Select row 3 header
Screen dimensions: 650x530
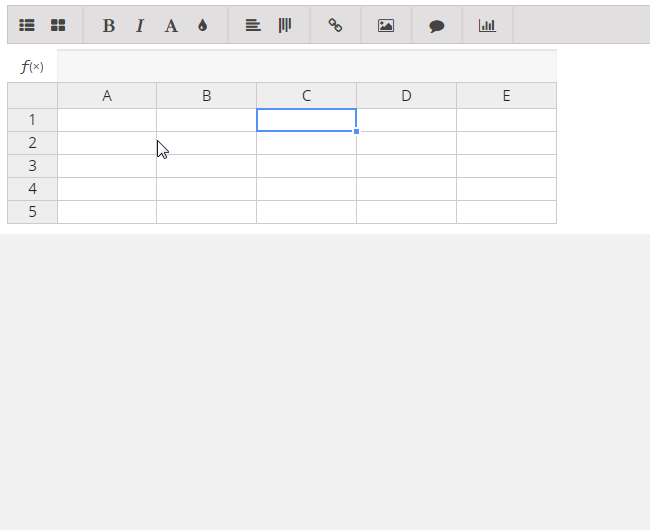pos(32,166)
